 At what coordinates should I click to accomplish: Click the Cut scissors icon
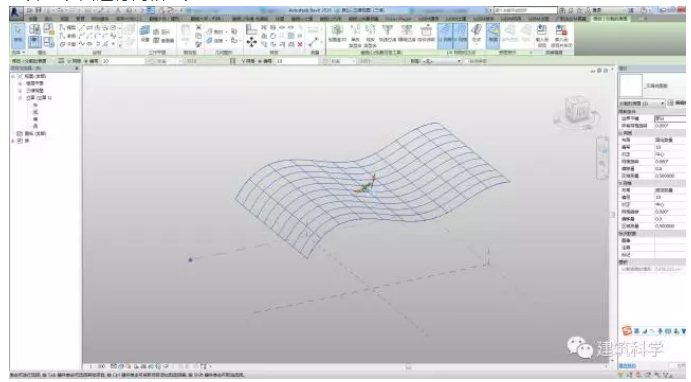[198, 27]
